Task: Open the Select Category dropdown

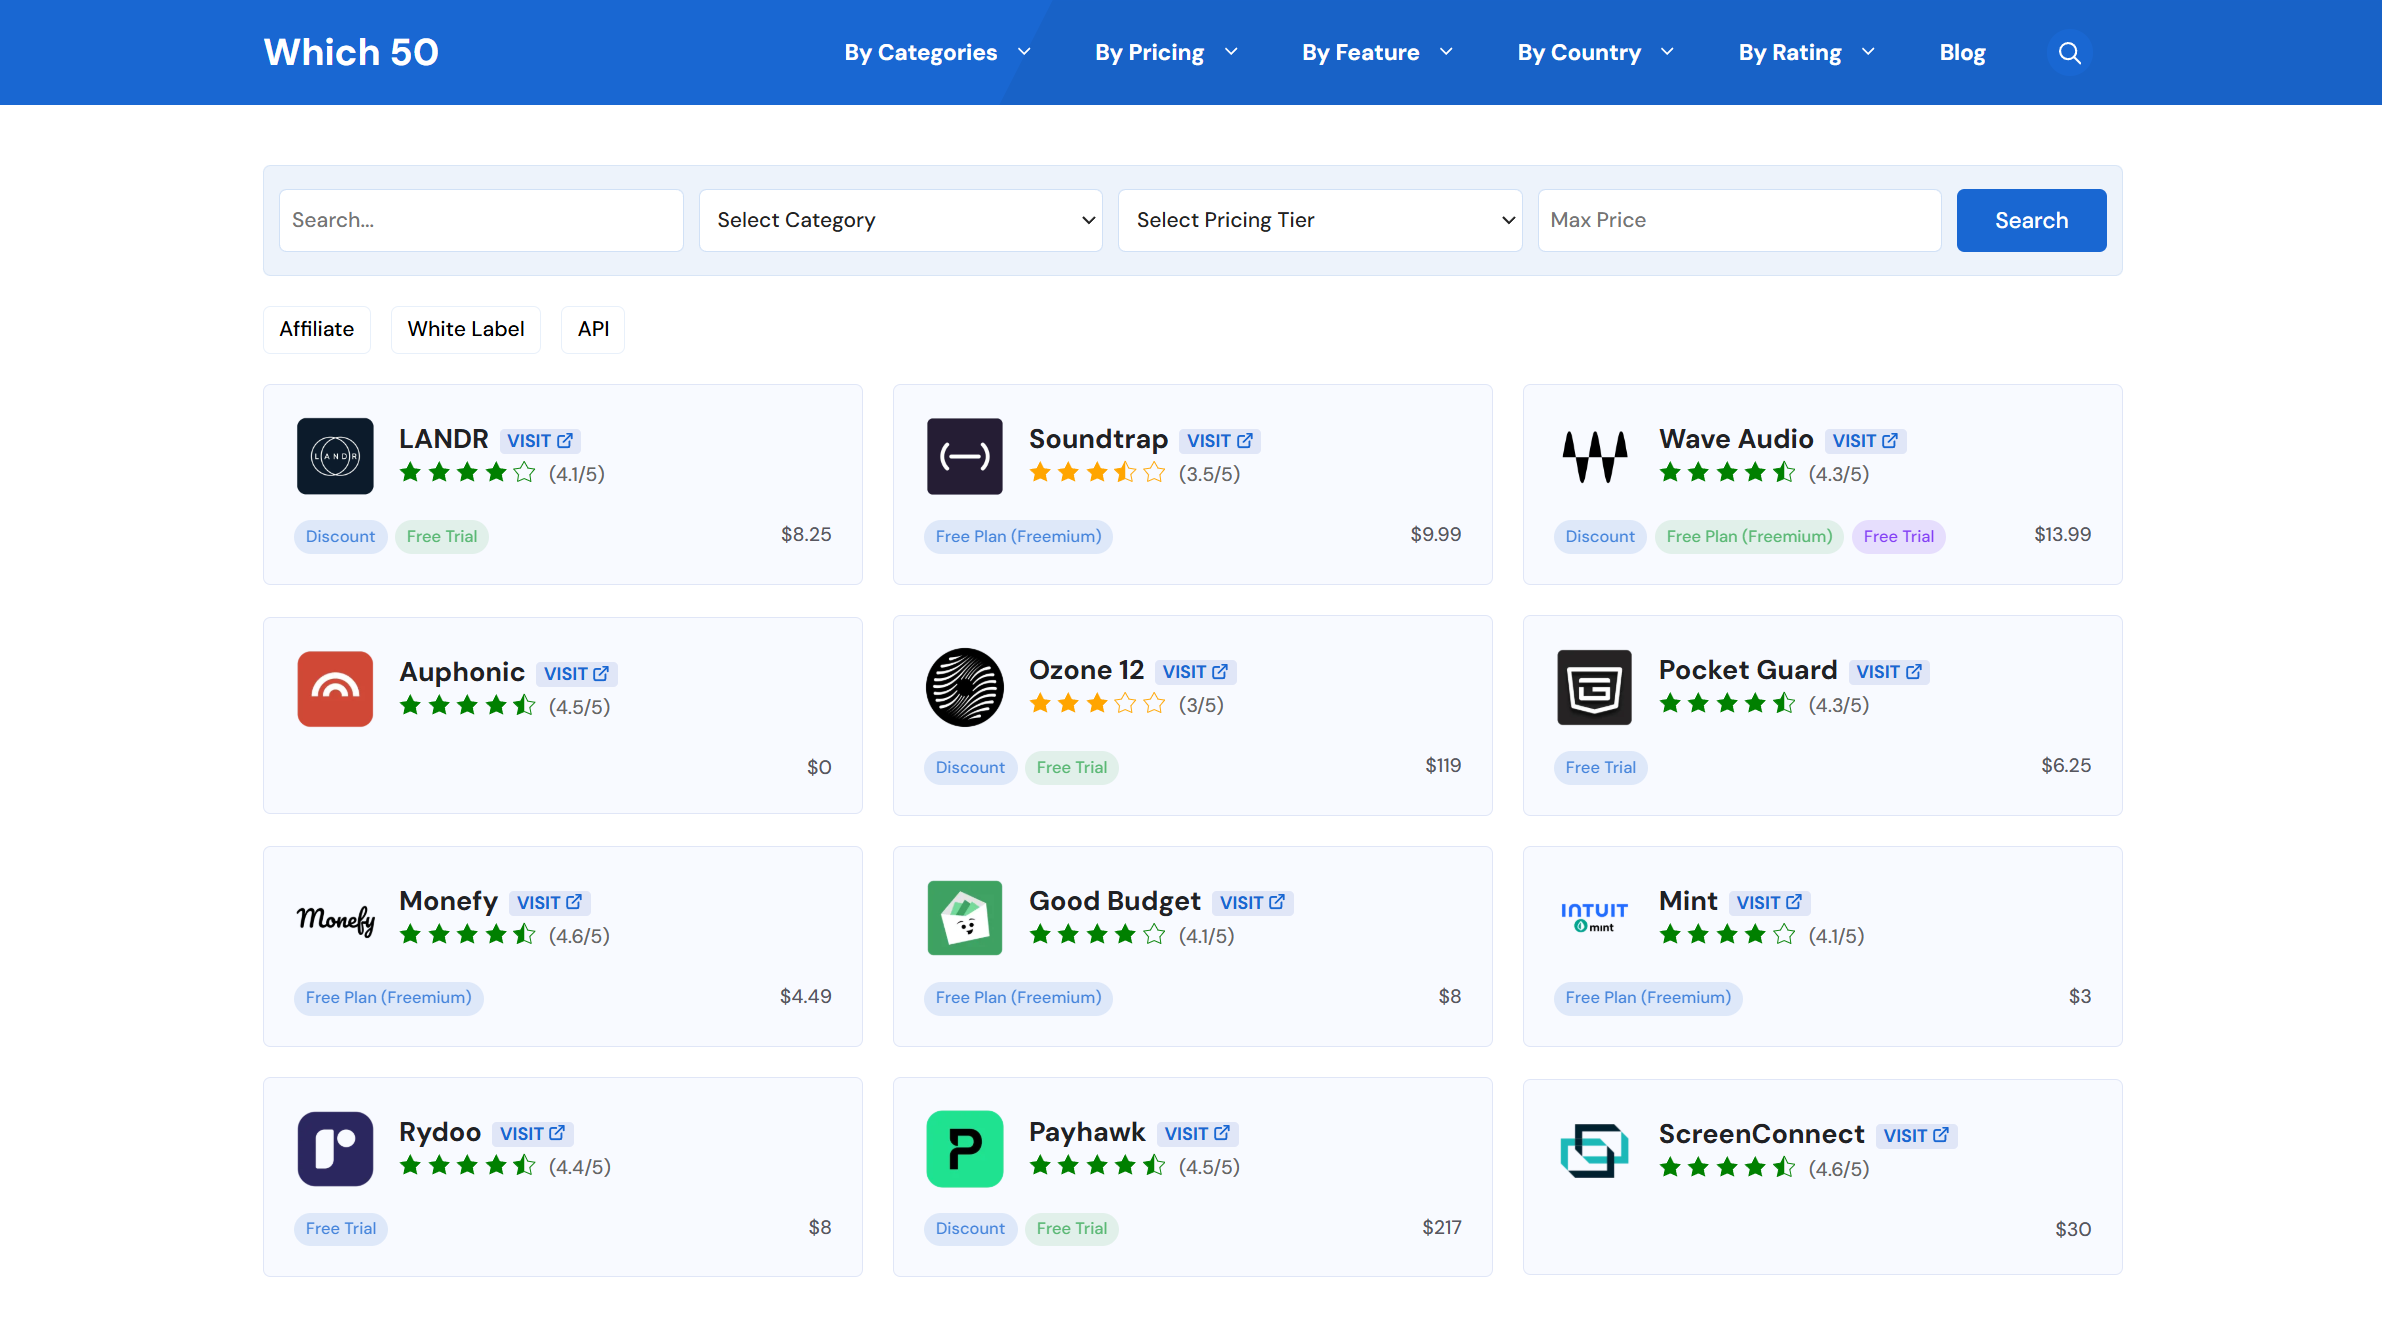Action: point(900,220)
